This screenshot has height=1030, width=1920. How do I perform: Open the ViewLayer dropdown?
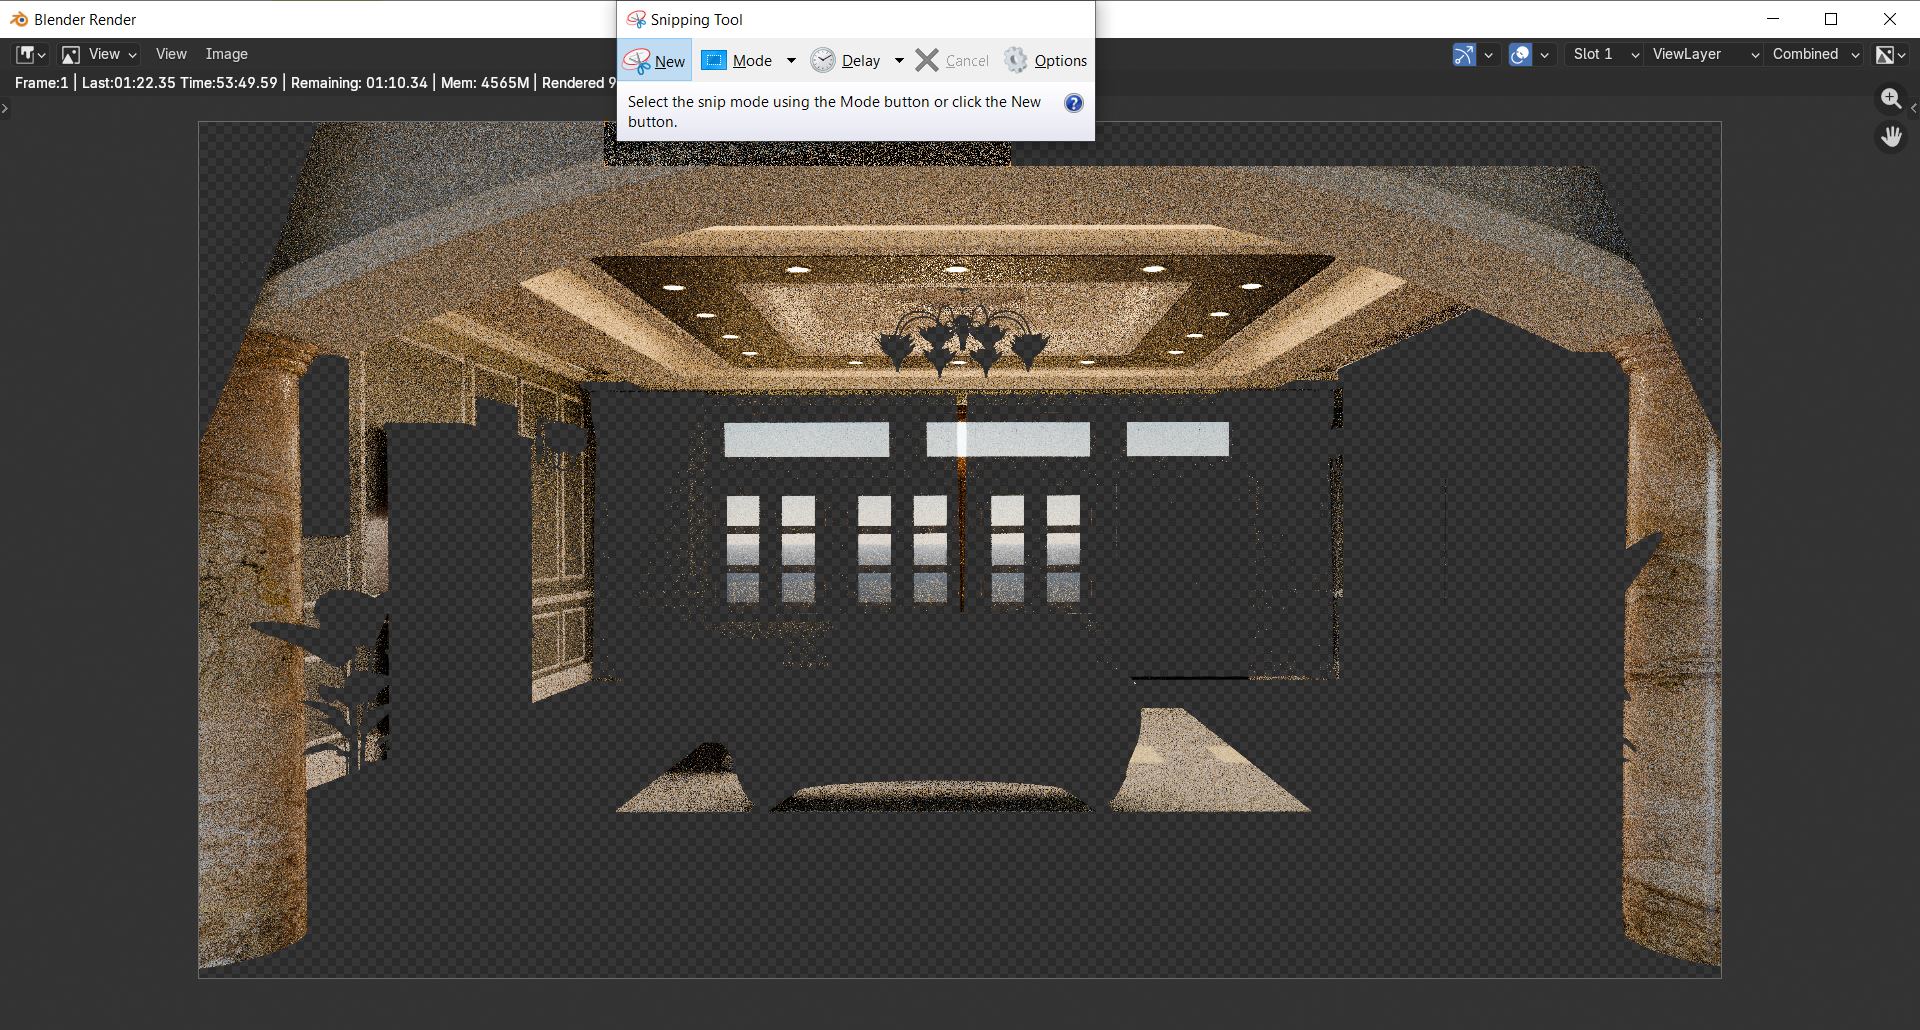pyautogui.click(x=1704, y=54)
